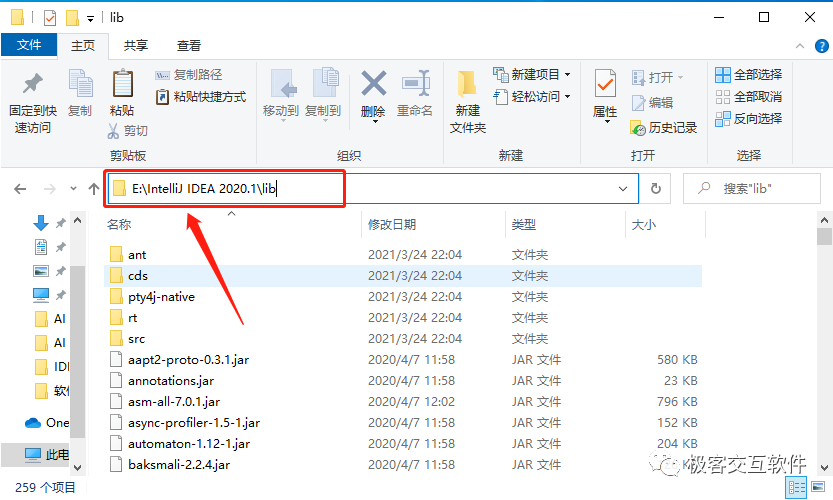833x500 pixels.
Task: Click Paste shortcut item
Action: tap(201, 97)
